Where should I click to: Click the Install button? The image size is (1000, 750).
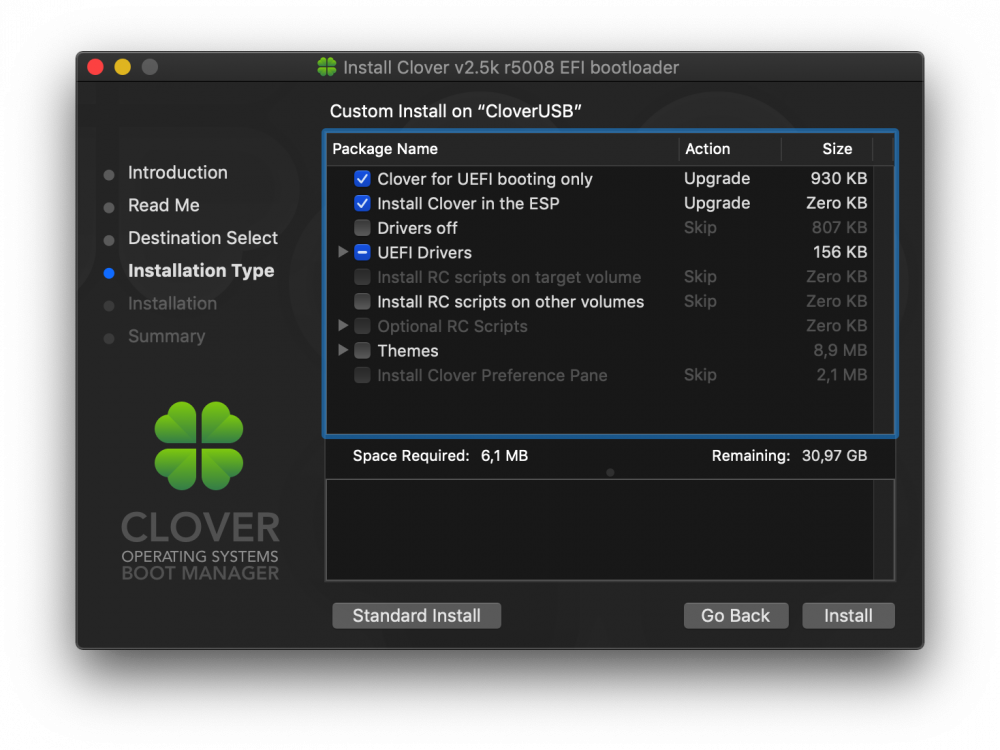pyautogui.click(x=848, y=615)
